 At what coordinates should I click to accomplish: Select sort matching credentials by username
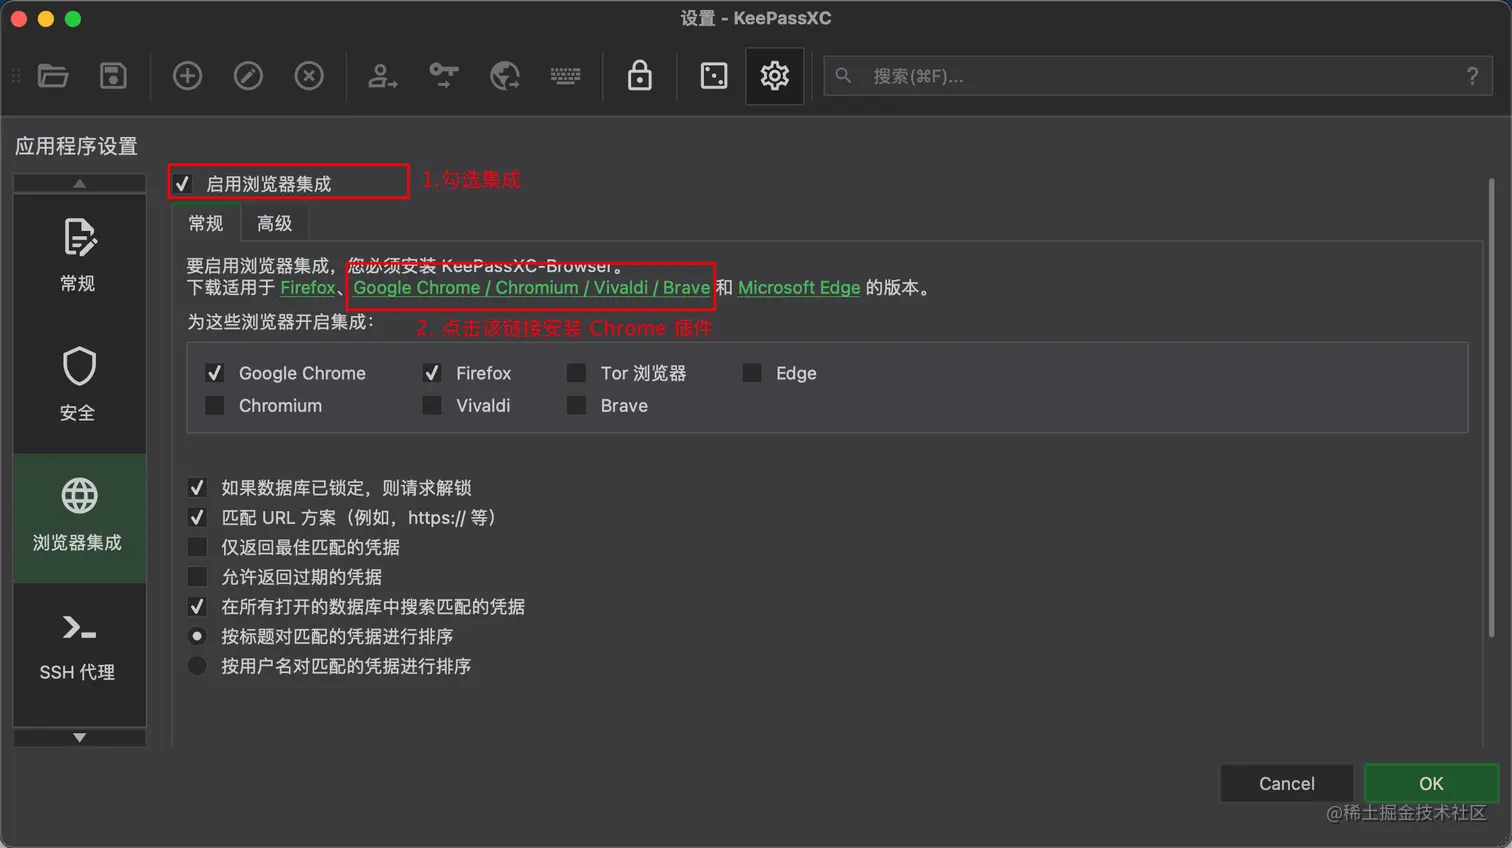pyautogui.click(x=197, y=666)
